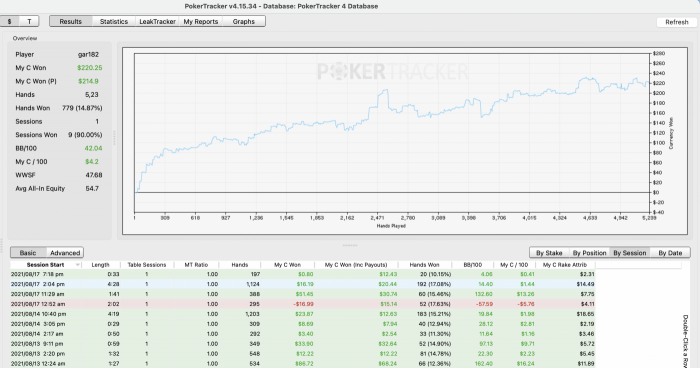Sort by the MT Ratio column header
Image resolution: width=700 pixels, height=368 pixels.
coord(196,265)
